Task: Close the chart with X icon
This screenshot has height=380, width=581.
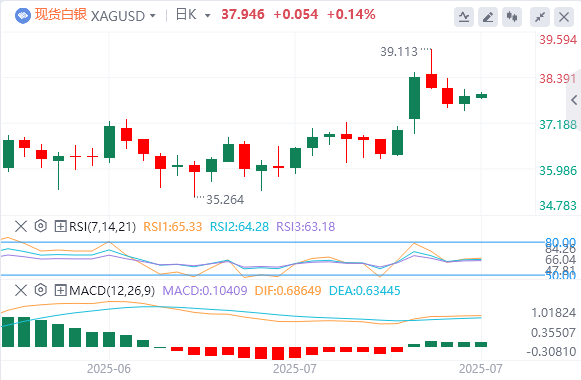Action: 564,17
